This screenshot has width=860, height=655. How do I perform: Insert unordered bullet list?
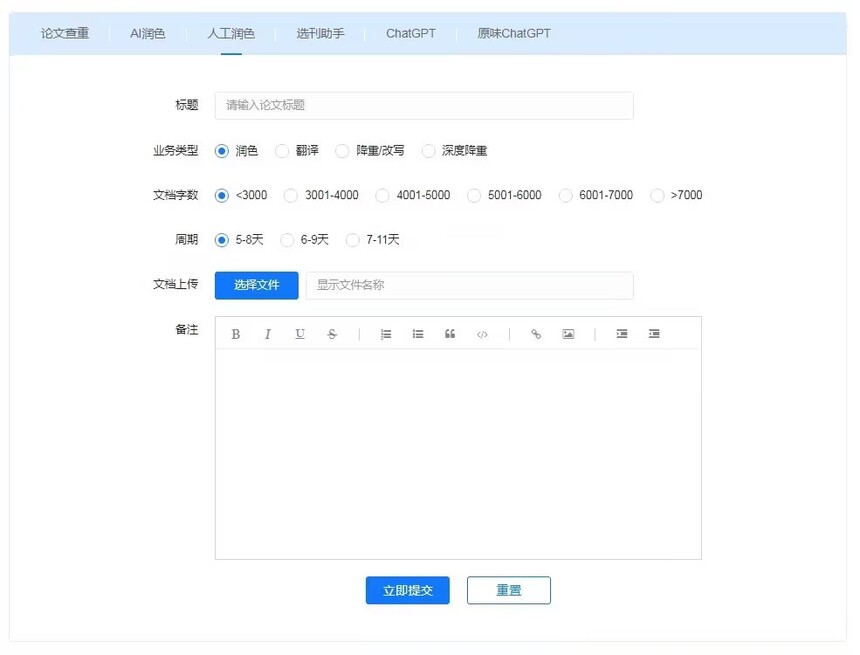coord(418,334)
